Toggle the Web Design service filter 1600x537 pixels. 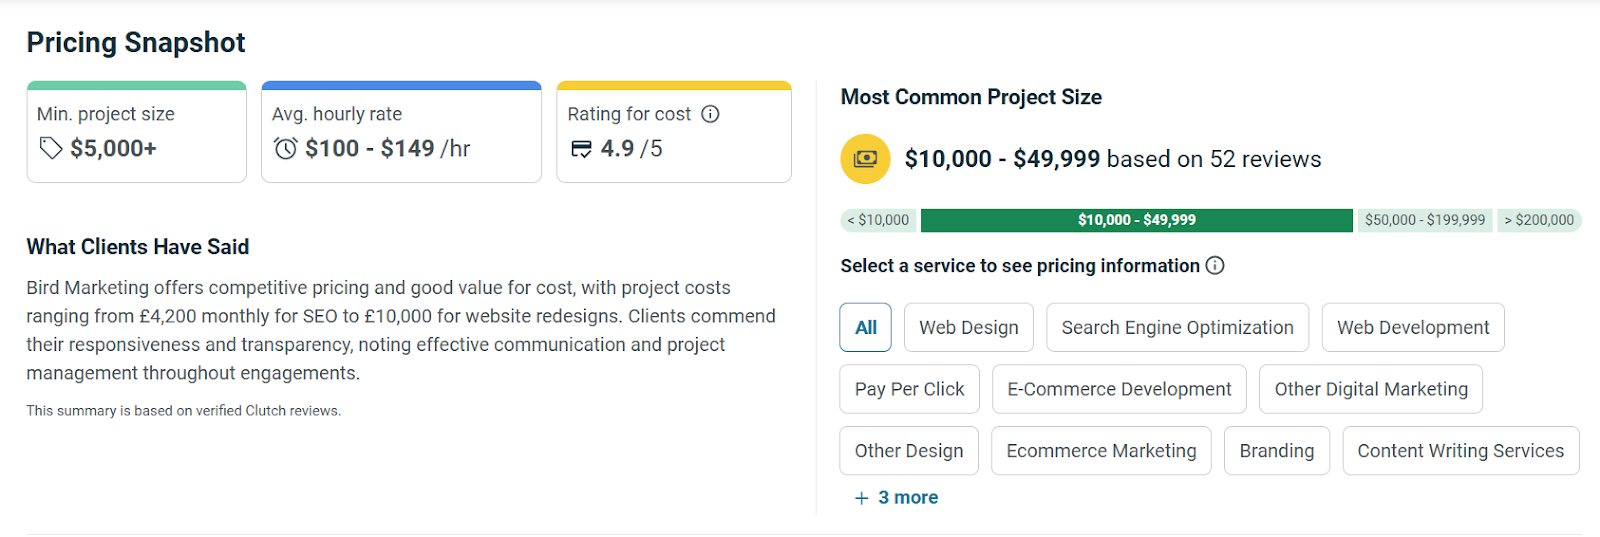click(x=968, y=328)
